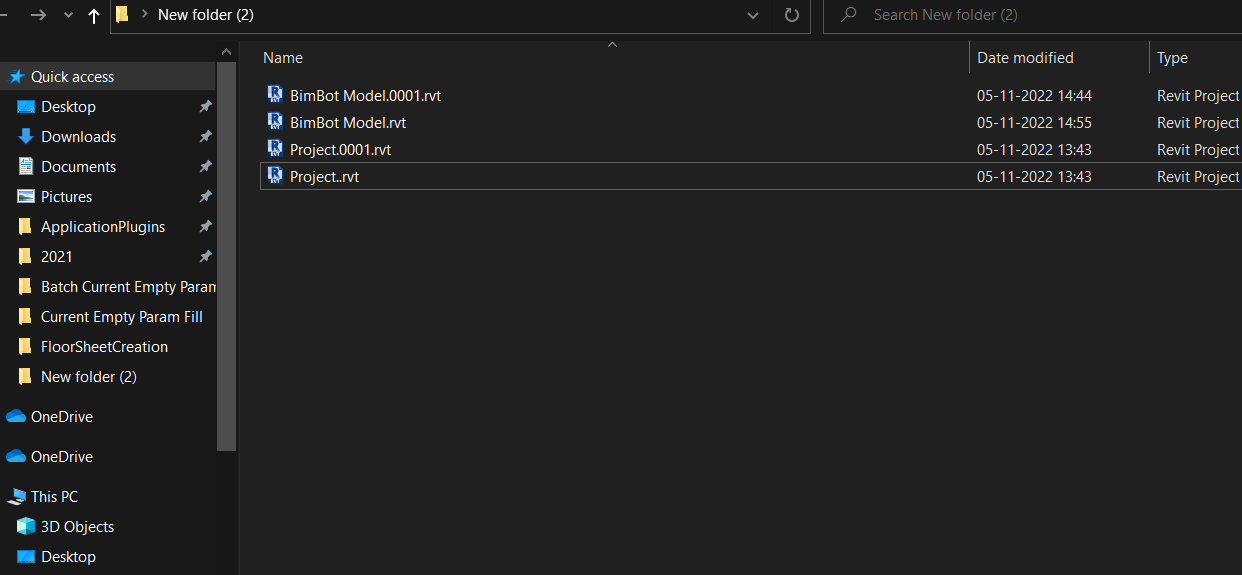Click the Up directory arrow icon
Viewport: 1242px width, 575px height.
click(94, 15)
